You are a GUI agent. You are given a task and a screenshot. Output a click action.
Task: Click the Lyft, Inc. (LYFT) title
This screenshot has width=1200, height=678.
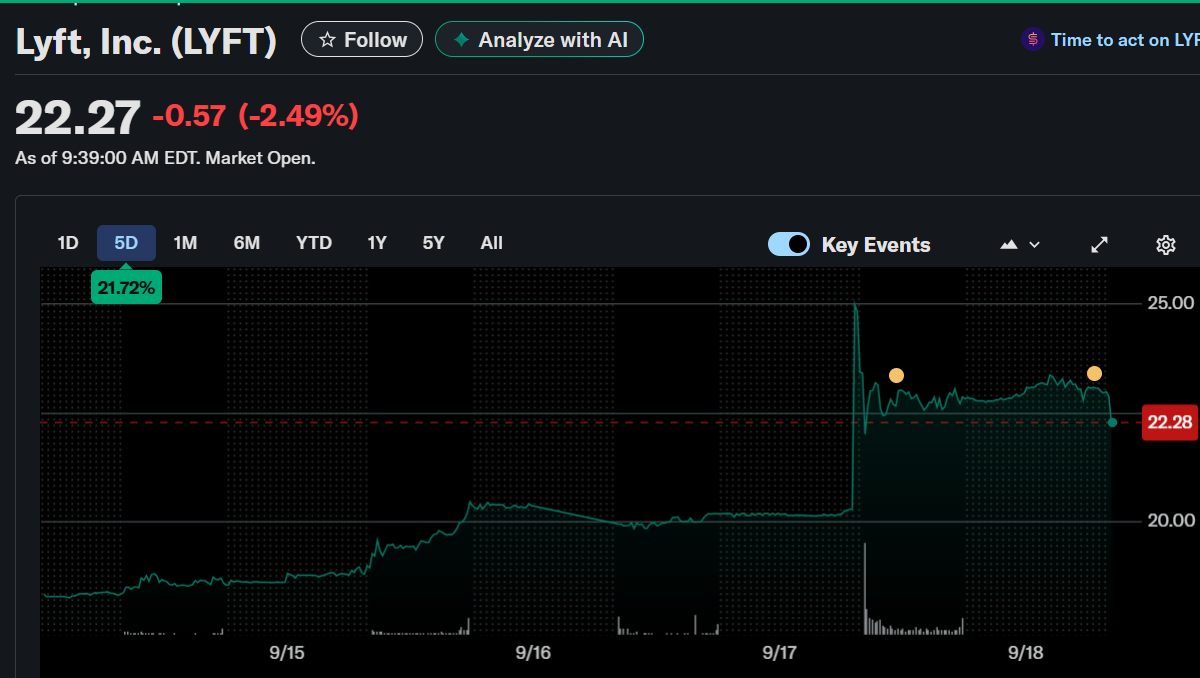pyautogui.click(x=146, y=41)
